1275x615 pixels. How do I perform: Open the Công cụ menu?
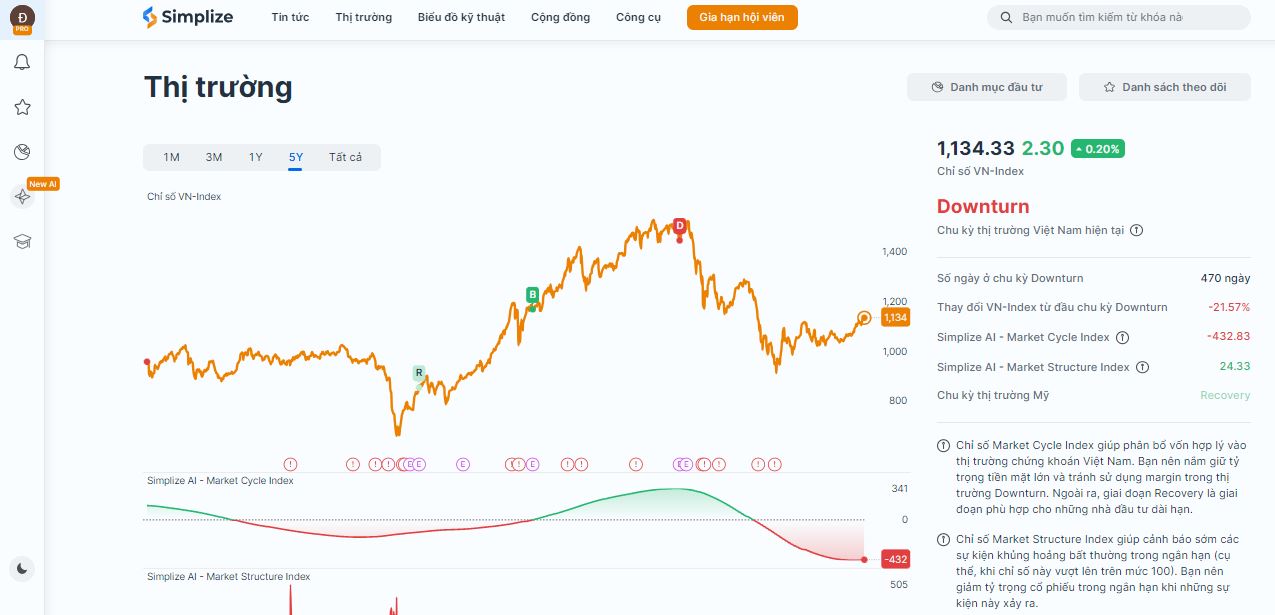[638, 17]
